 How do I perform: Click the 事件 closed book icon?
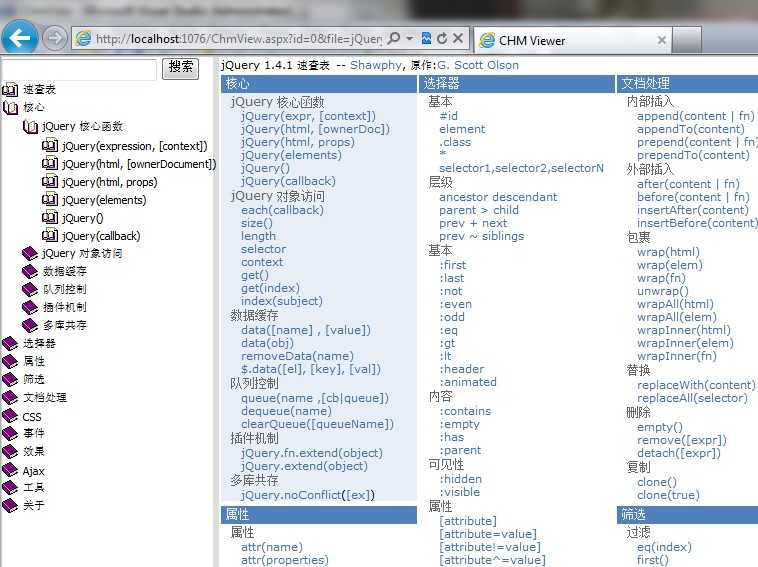click(x=10, y=433)
